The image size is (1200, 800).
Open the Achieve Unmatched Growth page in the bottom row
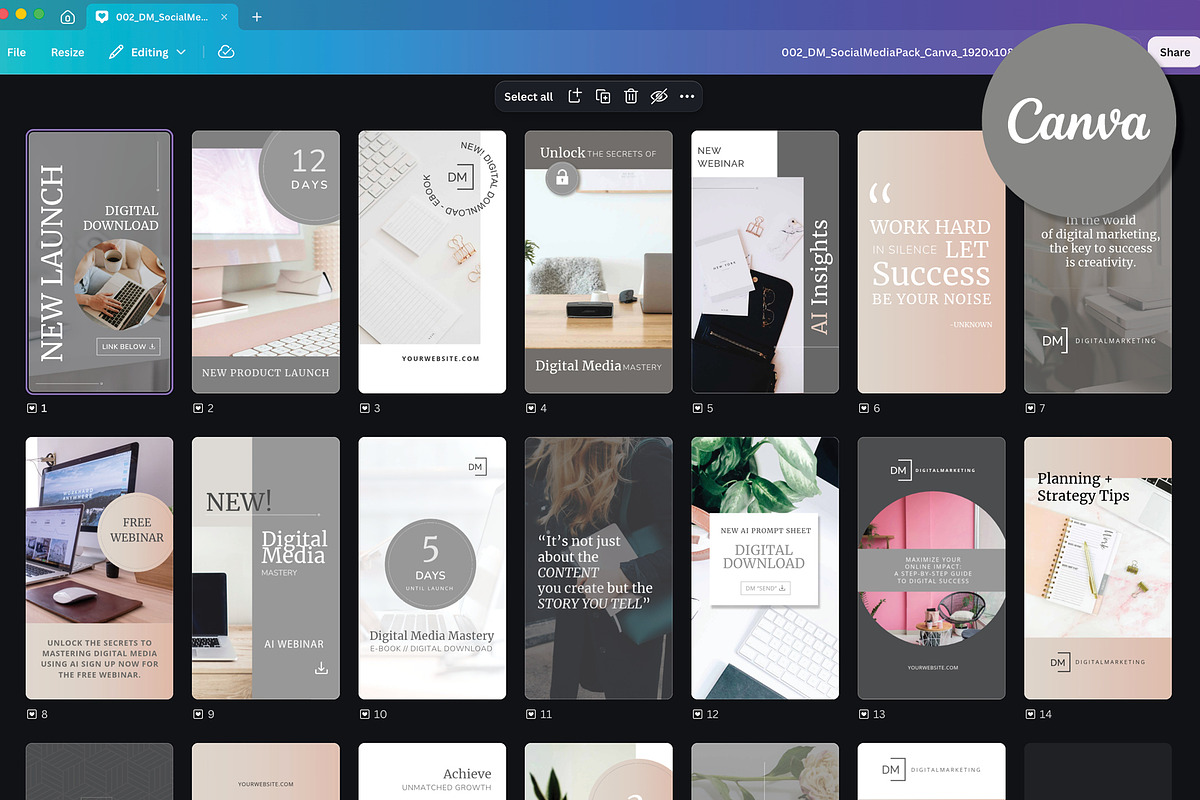(432, 771)
